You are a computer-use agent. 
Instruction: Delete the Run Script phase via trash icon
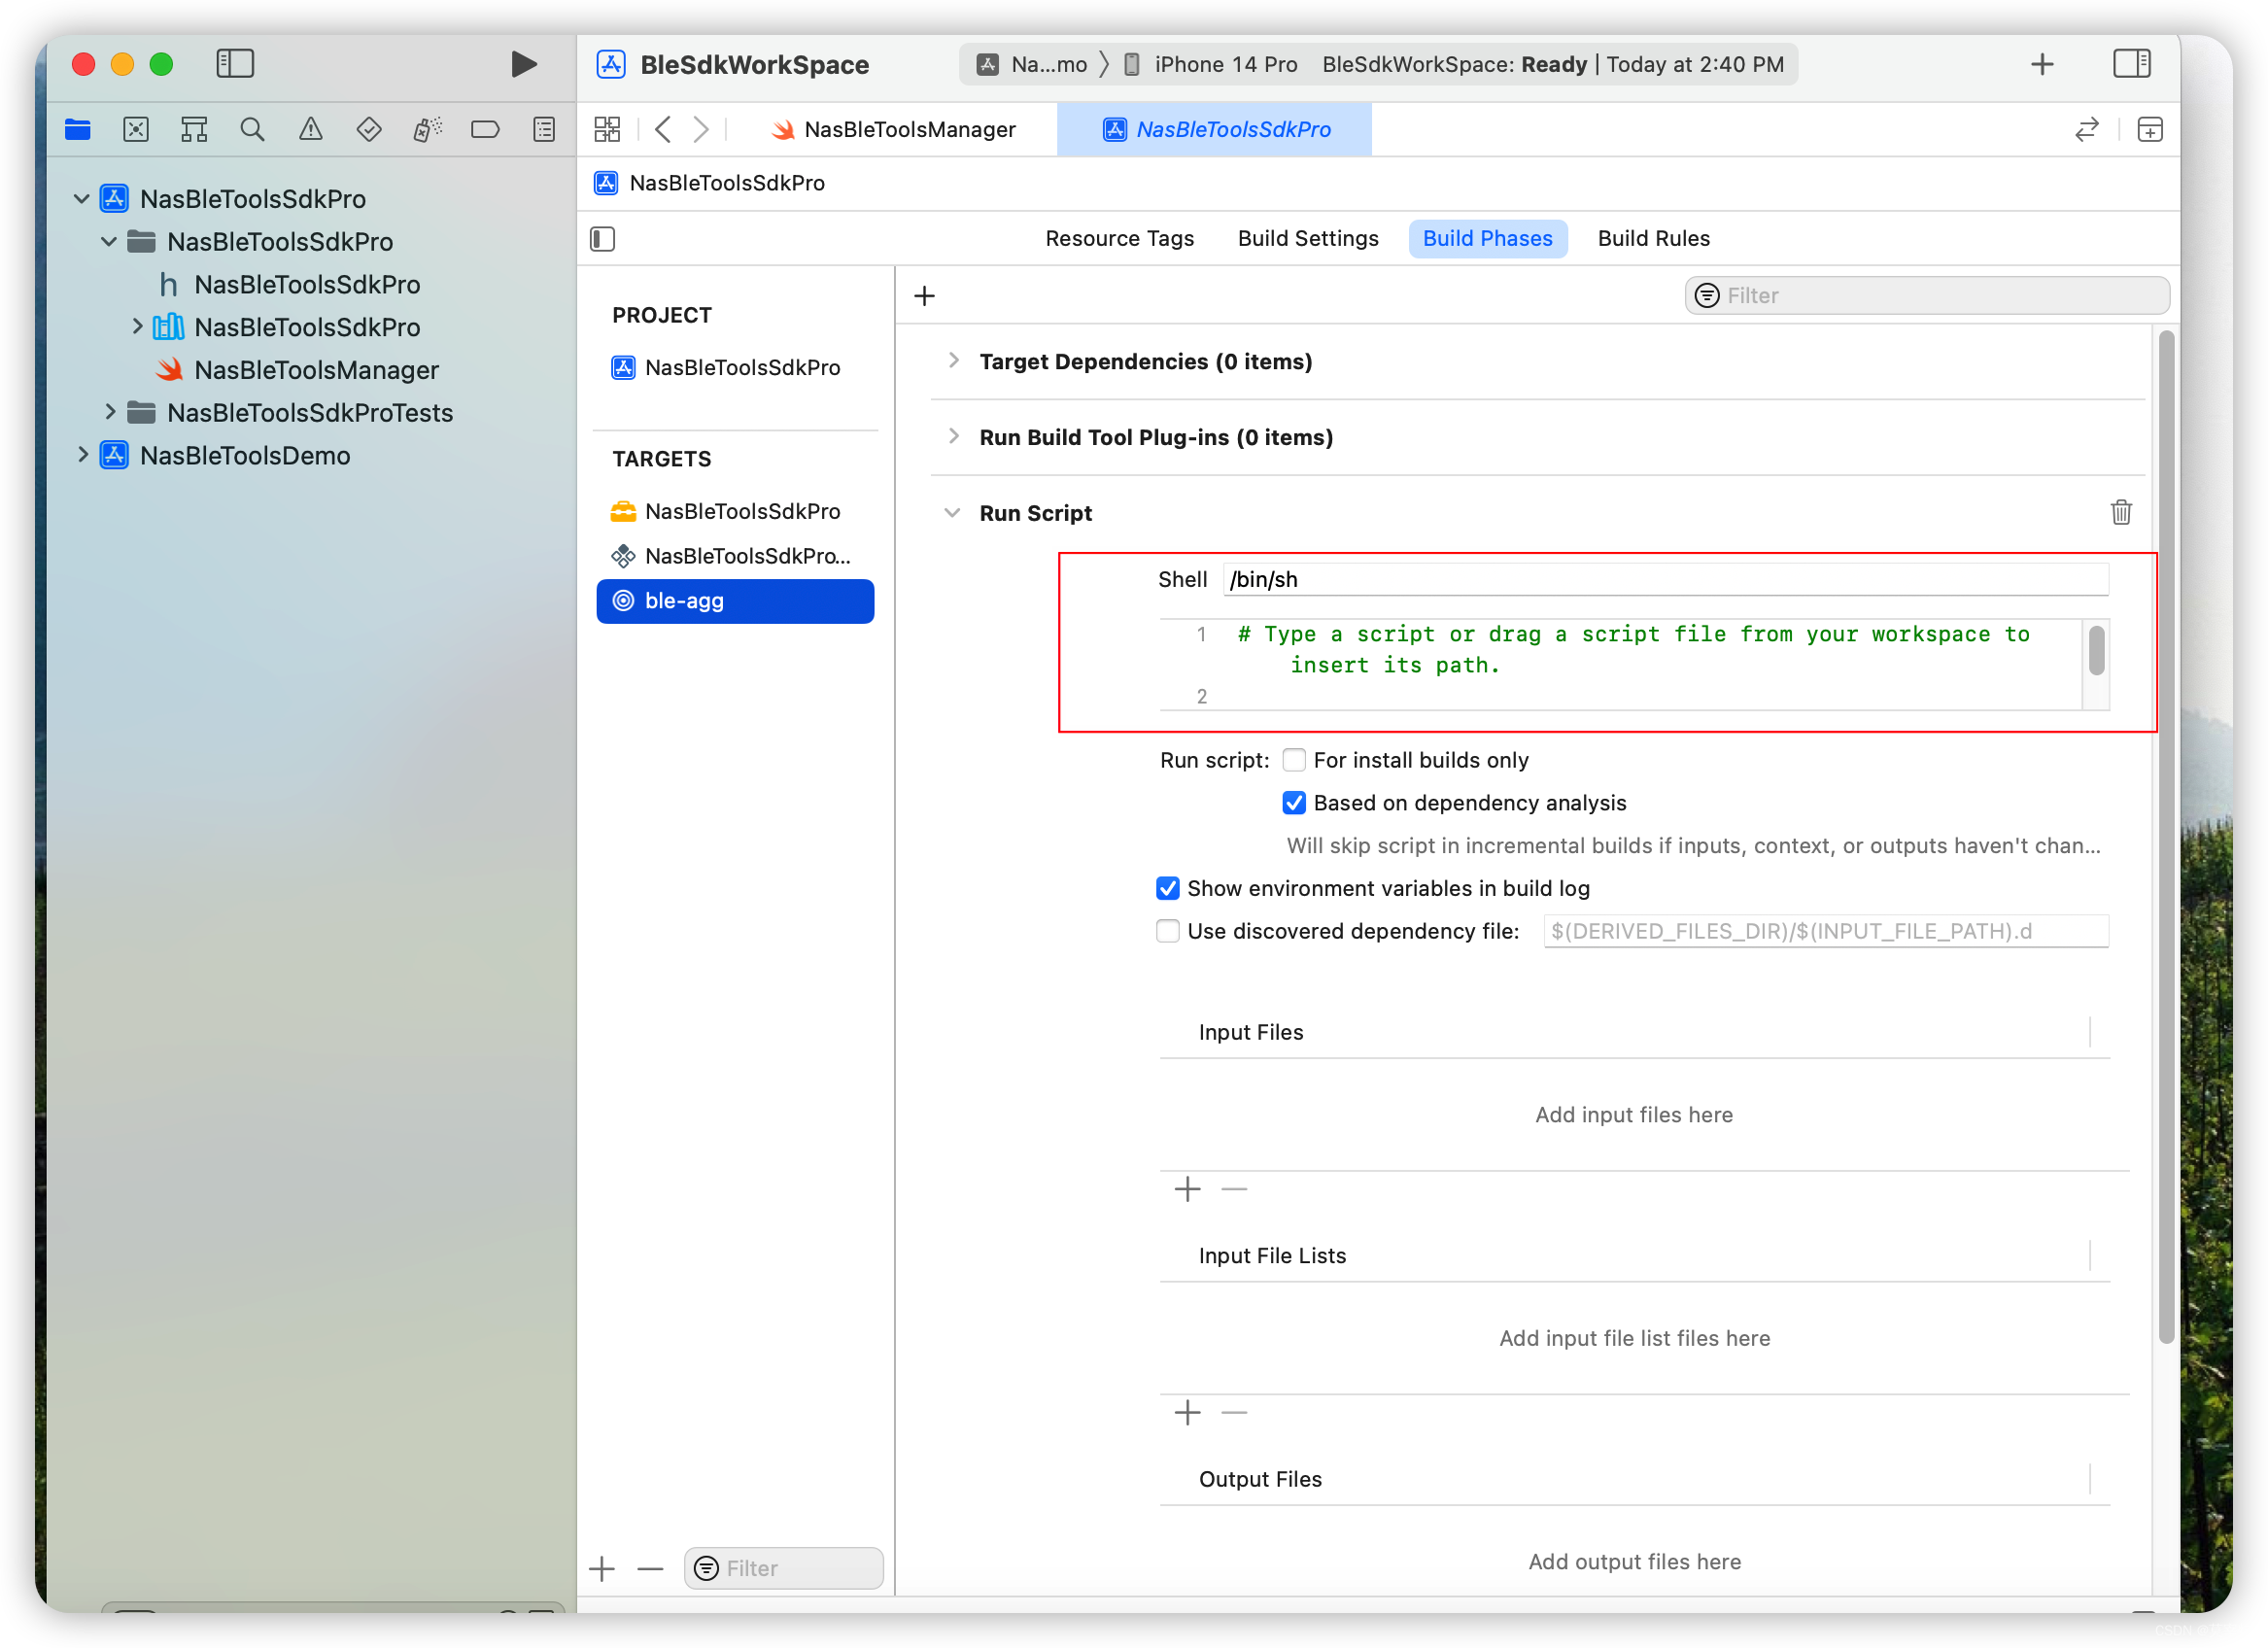(2122, 512)
